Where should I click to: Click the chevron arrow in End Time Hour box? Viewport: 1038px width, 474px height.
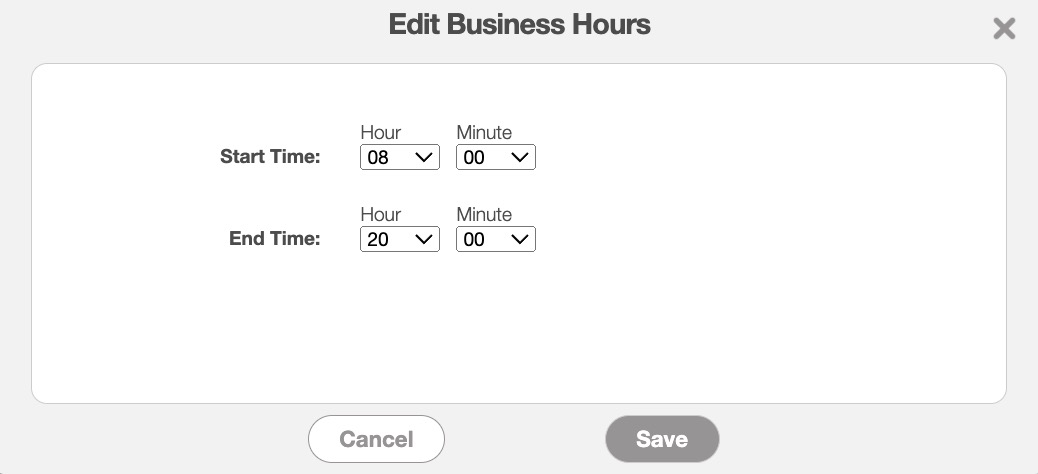[423, 239]
